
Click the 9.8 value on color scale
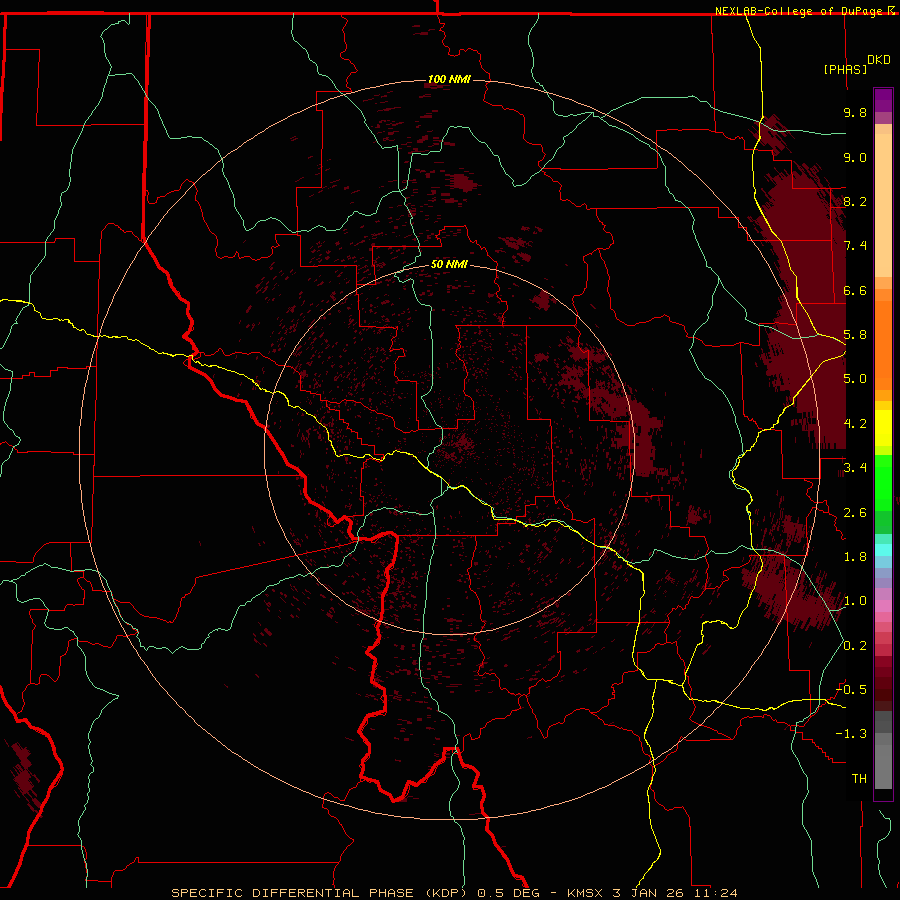pyautogui.click(x=855, y=112)
